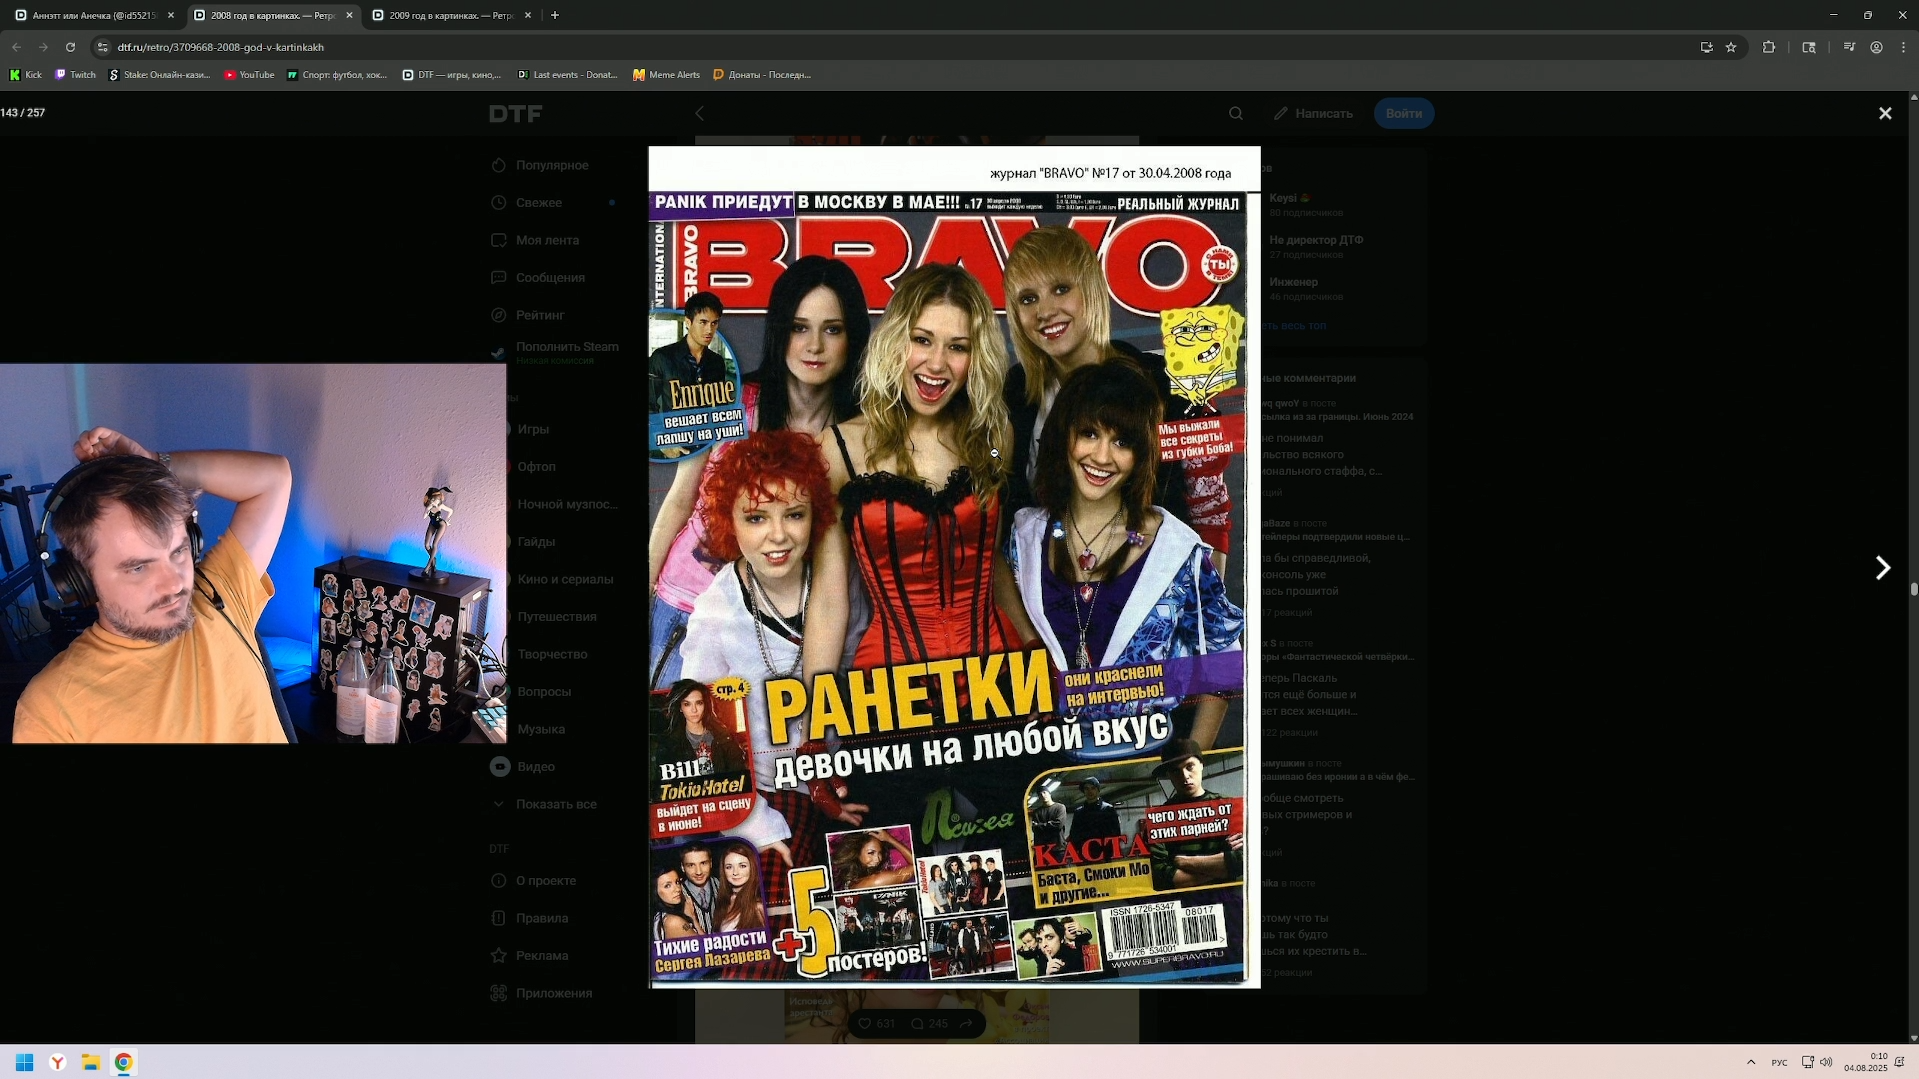Switch to the "2009 год в картинках" tab
Viewport: 1919px width, 1079px height.
pyautogui.click(x=451, y=15)
